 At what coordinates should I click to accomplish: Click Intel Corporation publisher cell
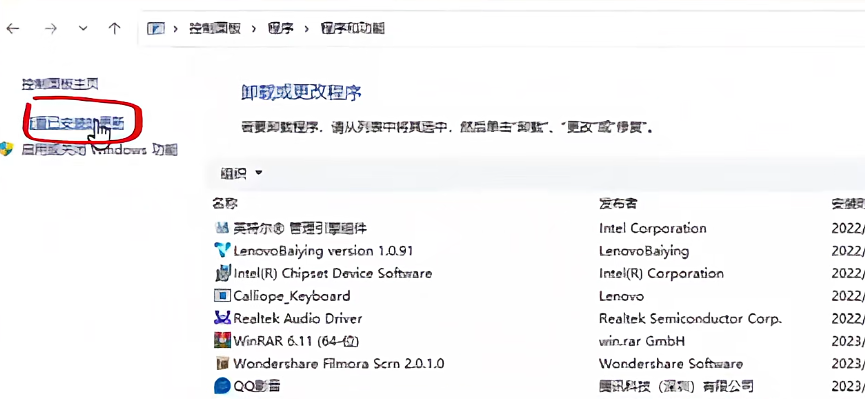point(653,228)
